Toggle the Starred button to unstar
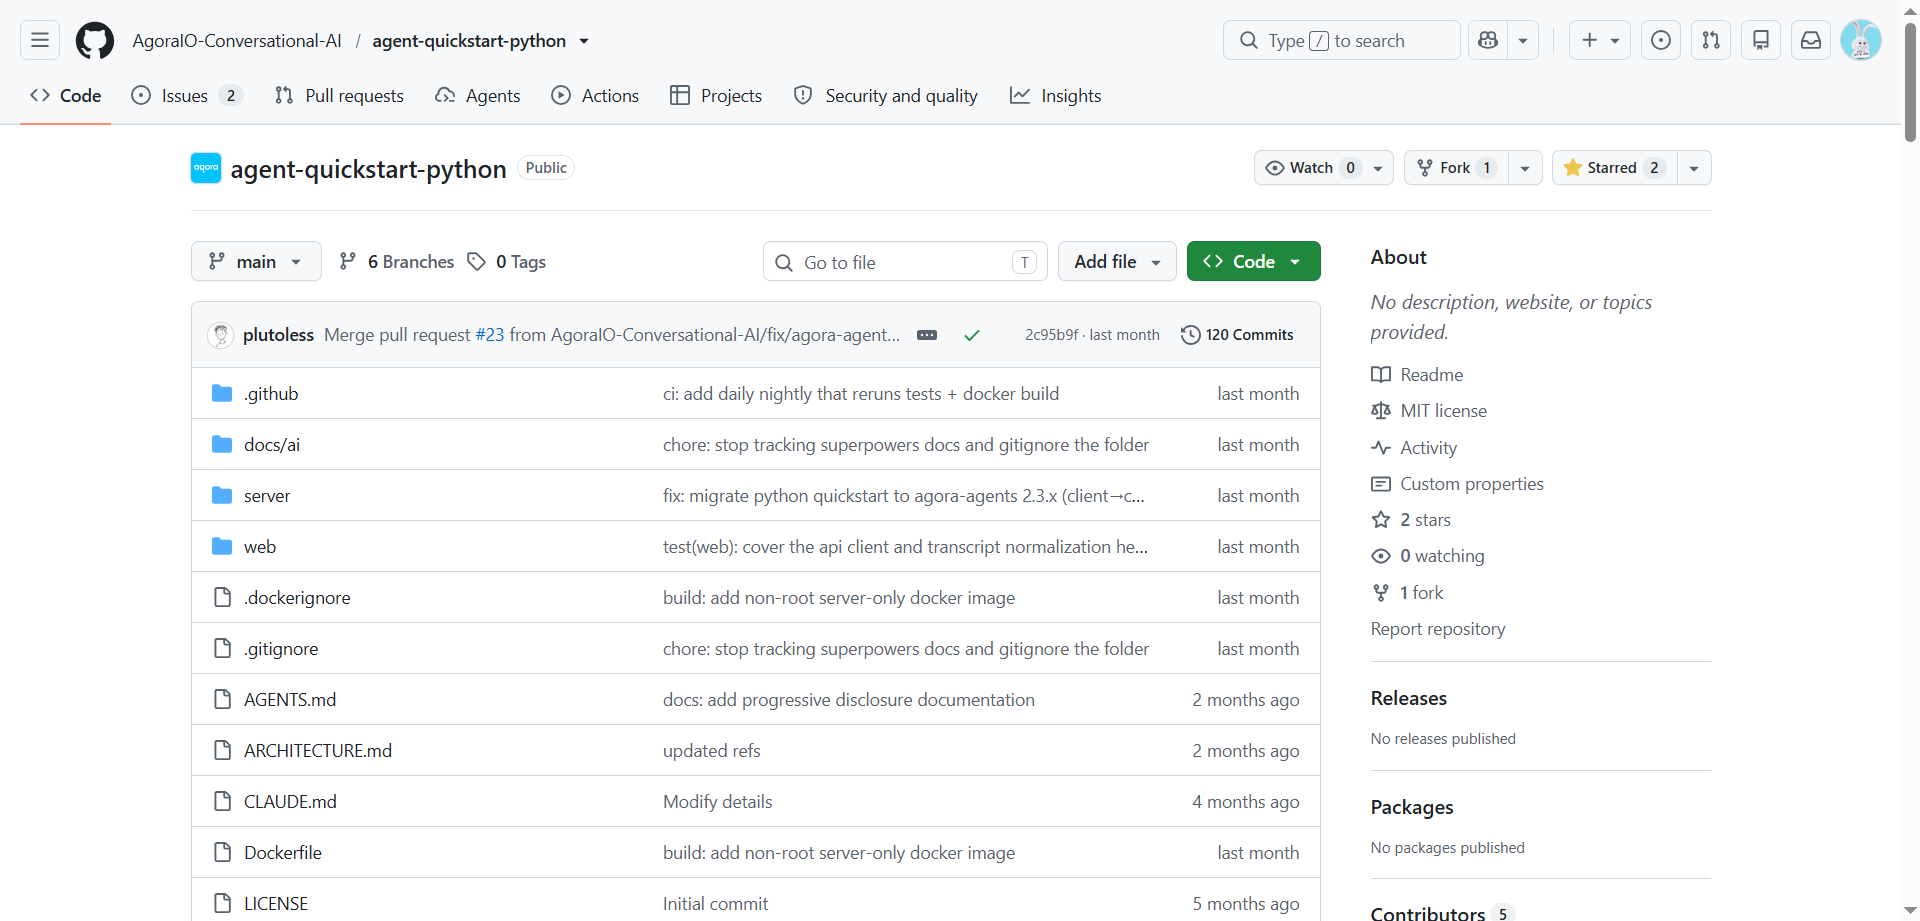Viewport: 1920px width, 921px height. 1614,168
